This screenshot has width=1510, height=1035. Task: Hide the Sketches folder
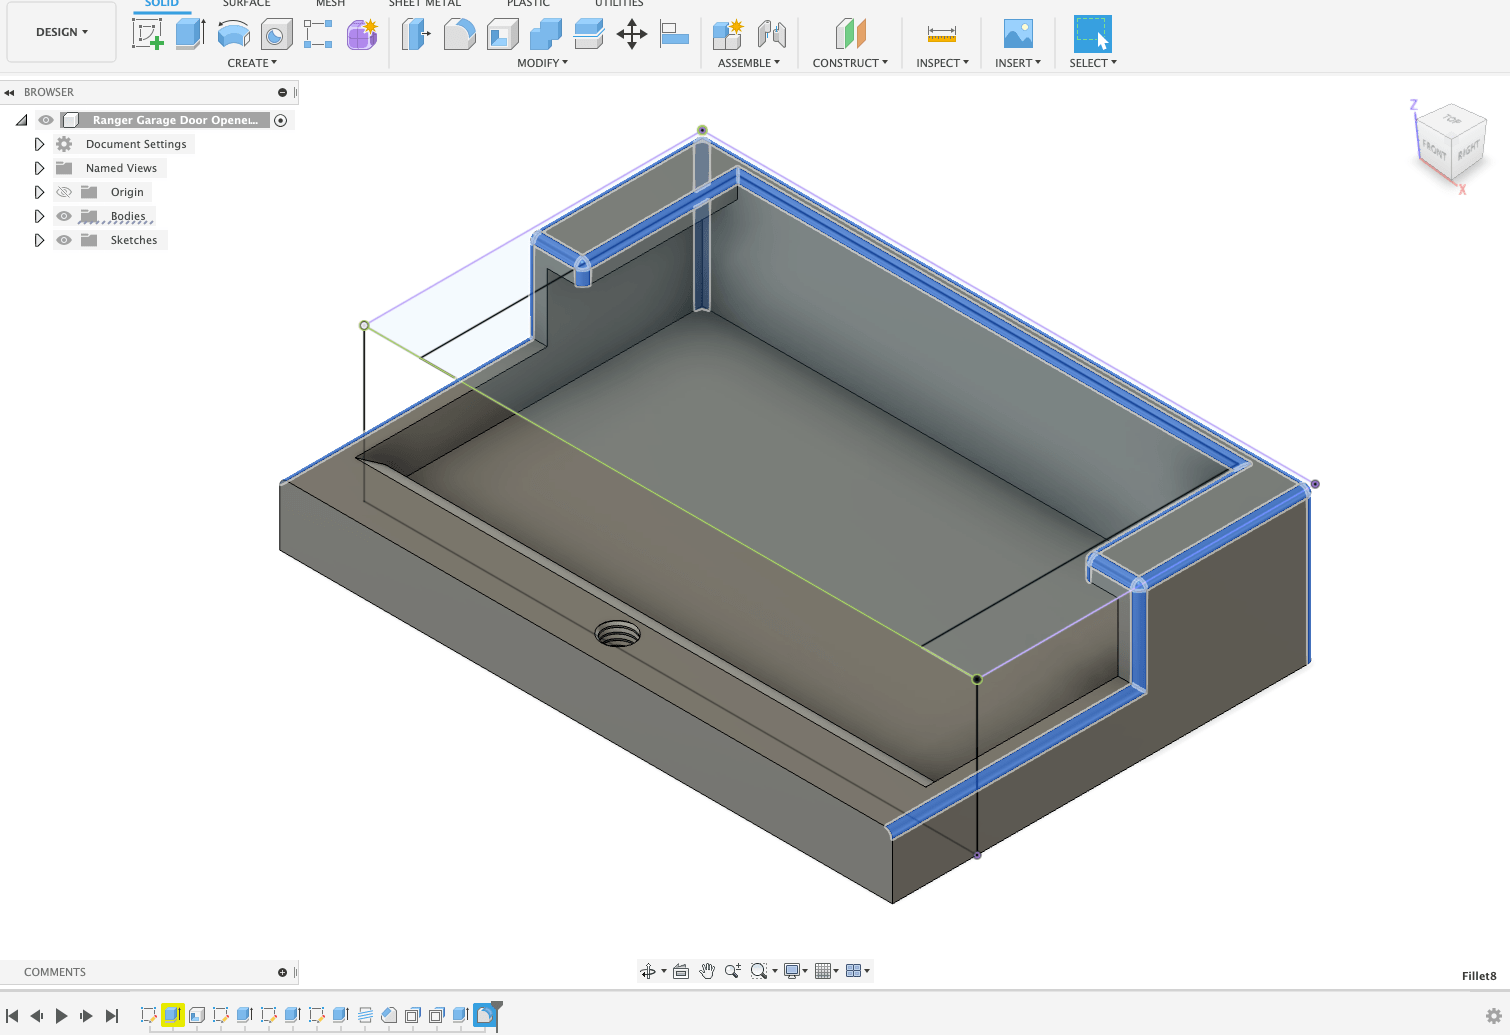[x=64, y=240]
